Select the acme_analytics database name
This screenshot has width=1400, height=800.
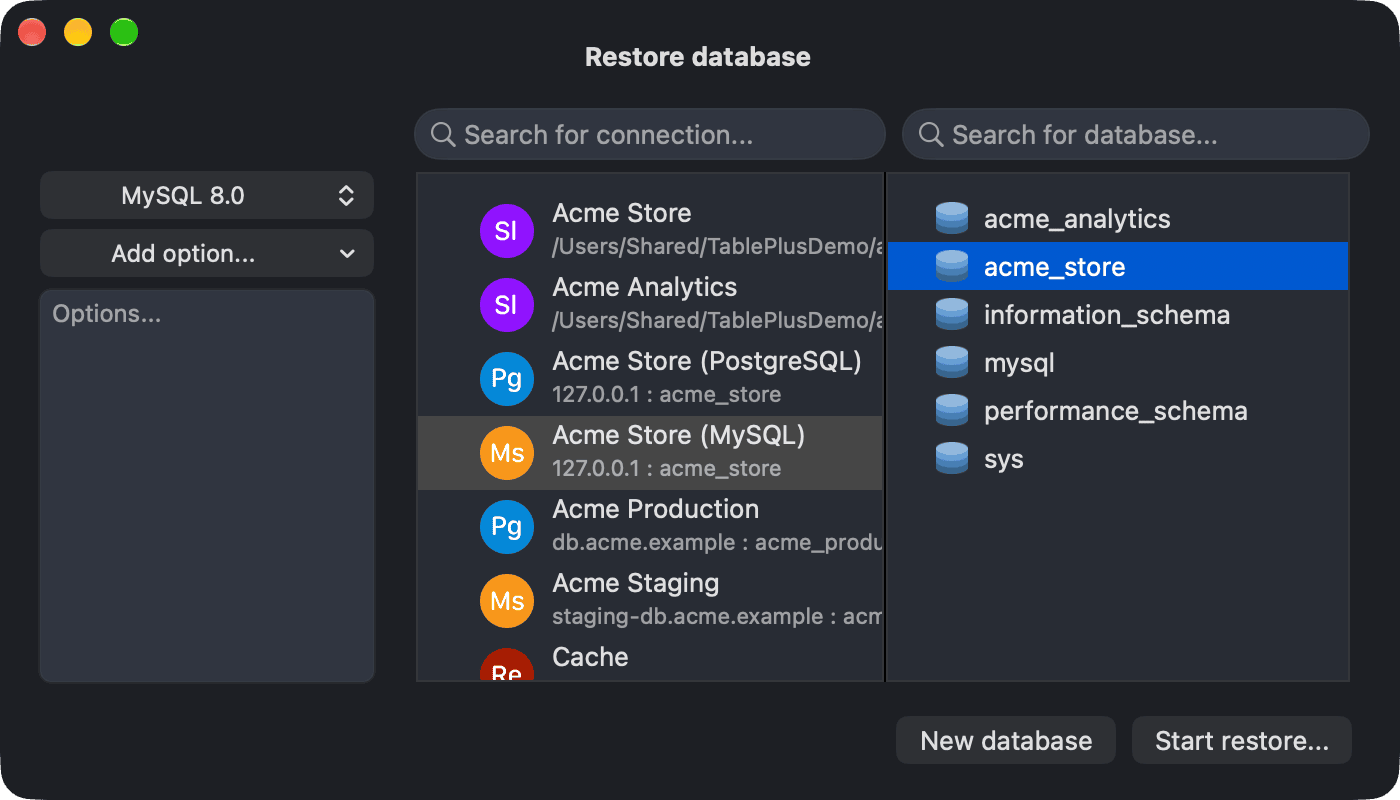point(1077,219)
